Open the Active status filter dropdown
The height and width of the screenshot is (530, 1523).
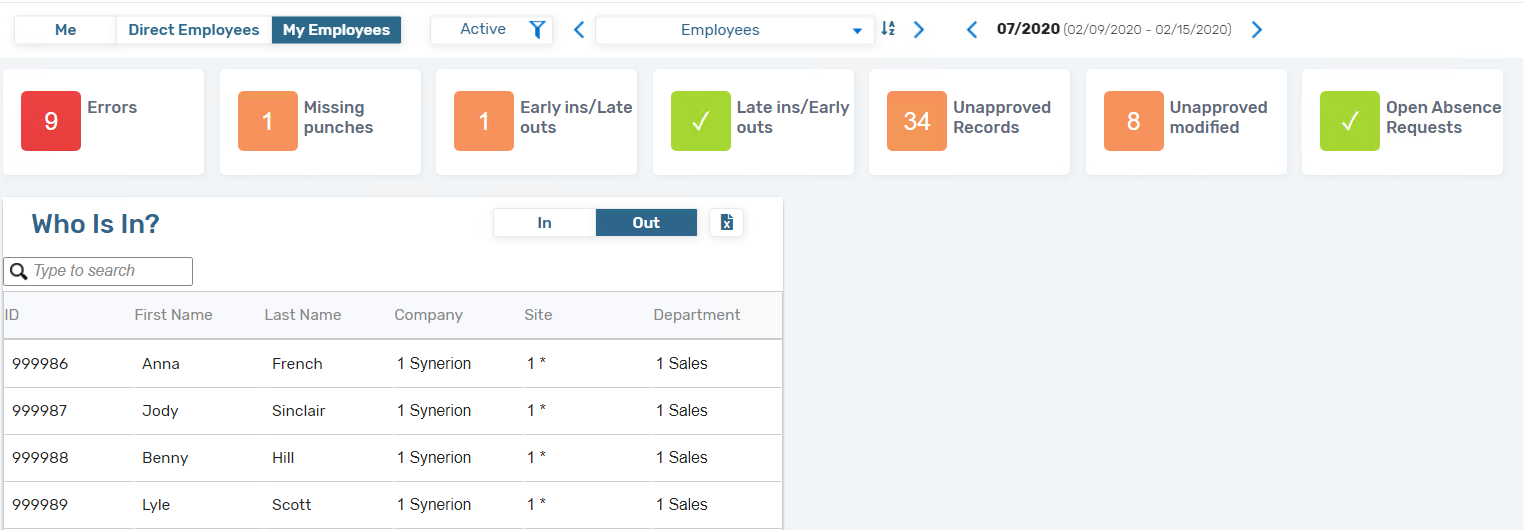[483, 30]
